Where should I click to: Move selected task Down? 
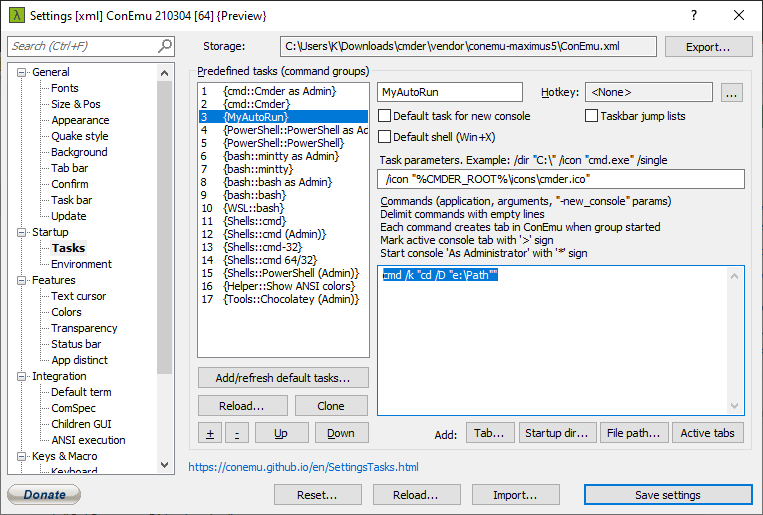point(341,433)
